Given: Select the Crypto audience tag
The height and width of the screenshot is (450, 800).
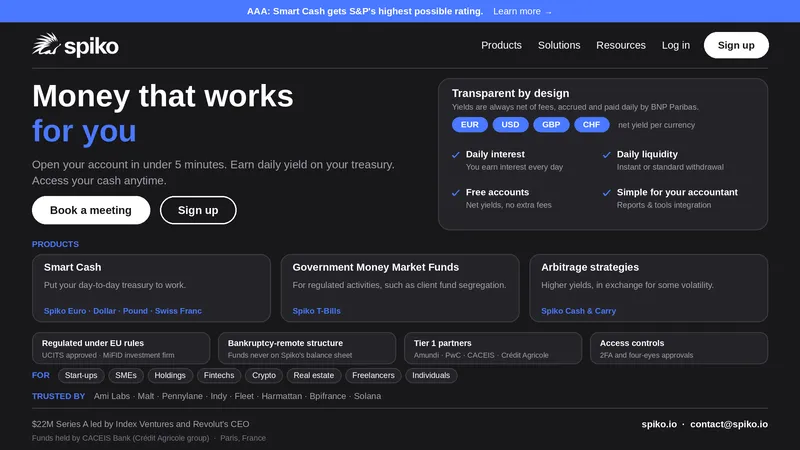Looking at the screenshot, I should click(x=264, y=376).
